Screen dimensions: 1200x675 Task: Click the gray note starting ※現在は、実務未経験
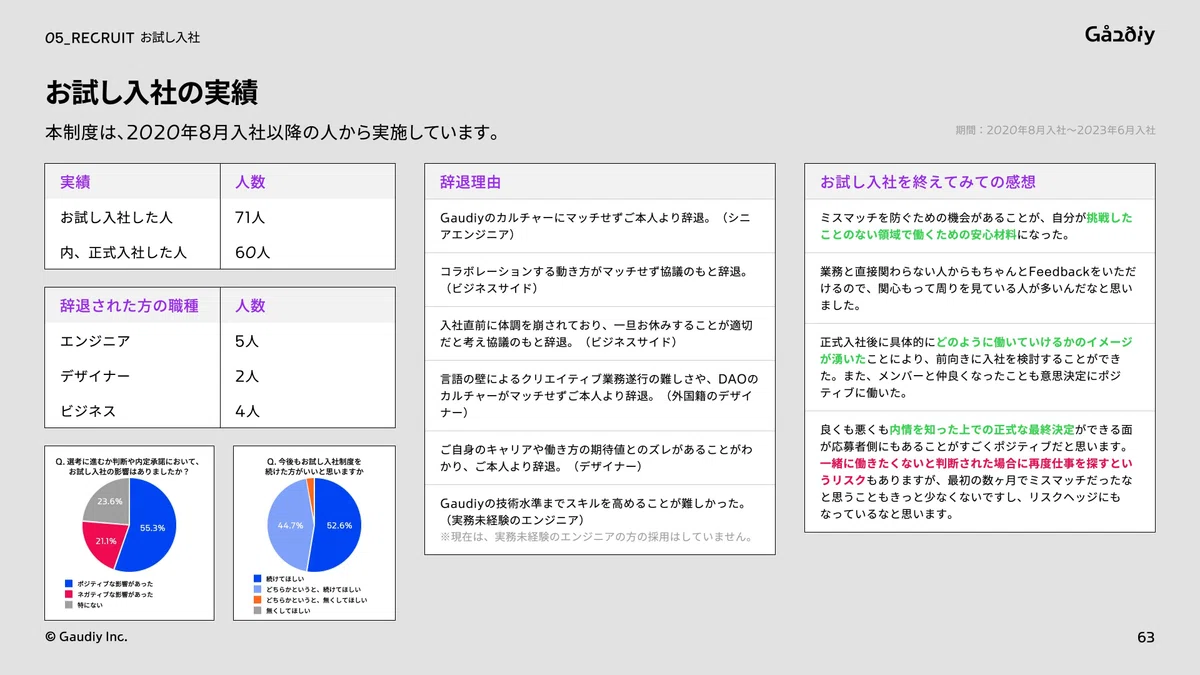pyautogui.click(x=595, y=537)
